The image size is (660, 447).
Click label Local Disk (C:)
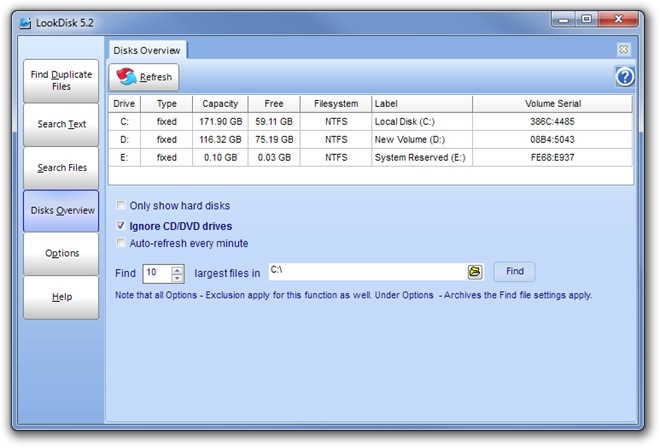(405, 122)
